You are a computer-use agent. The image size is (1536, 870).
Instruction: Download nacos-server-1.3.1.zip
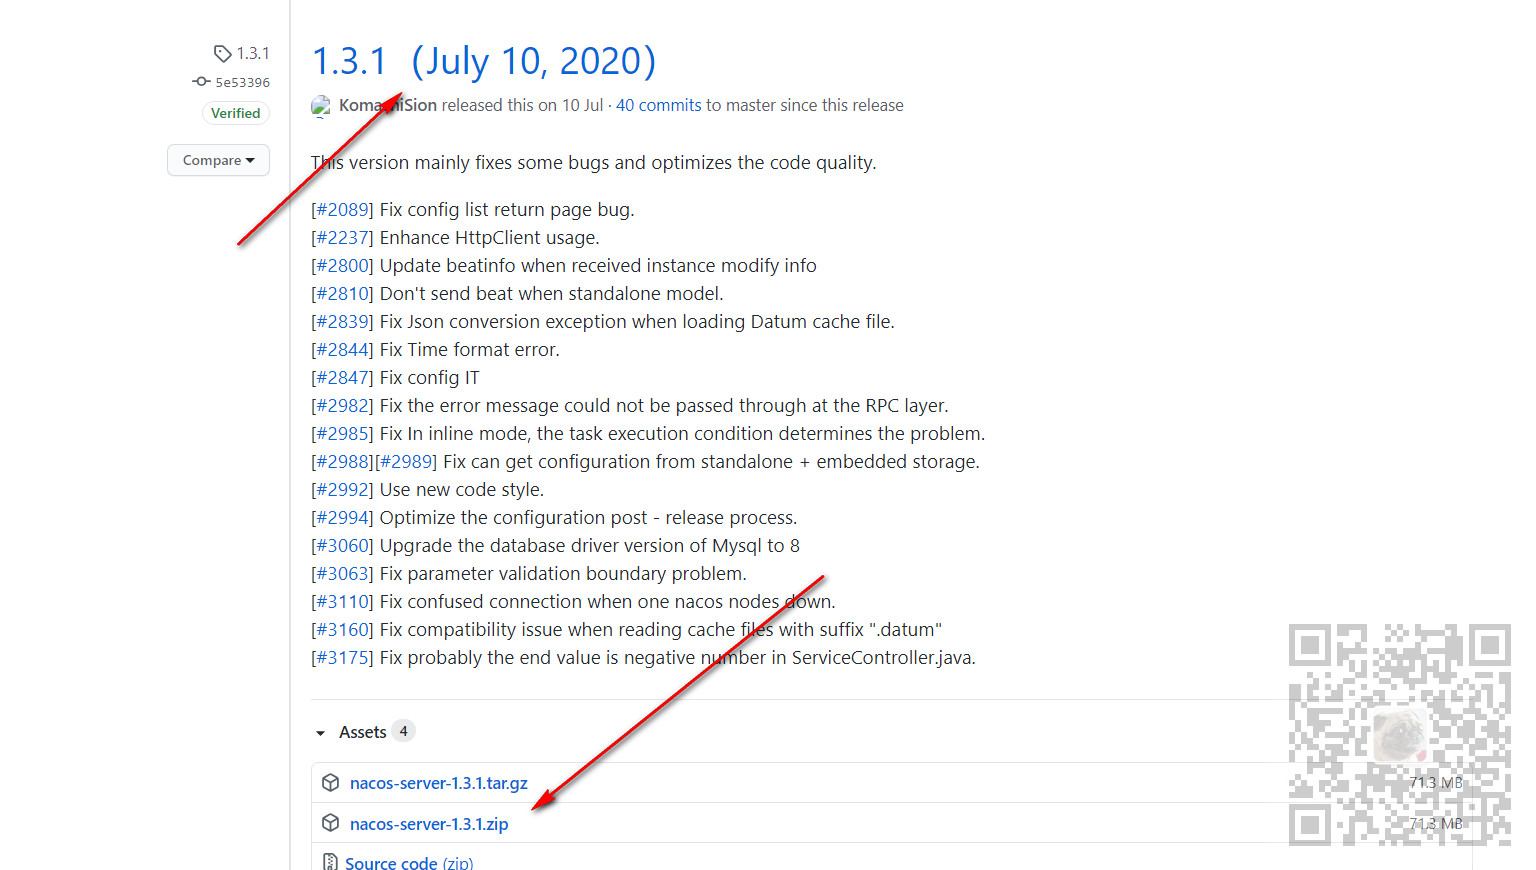(x=428, y=824)
